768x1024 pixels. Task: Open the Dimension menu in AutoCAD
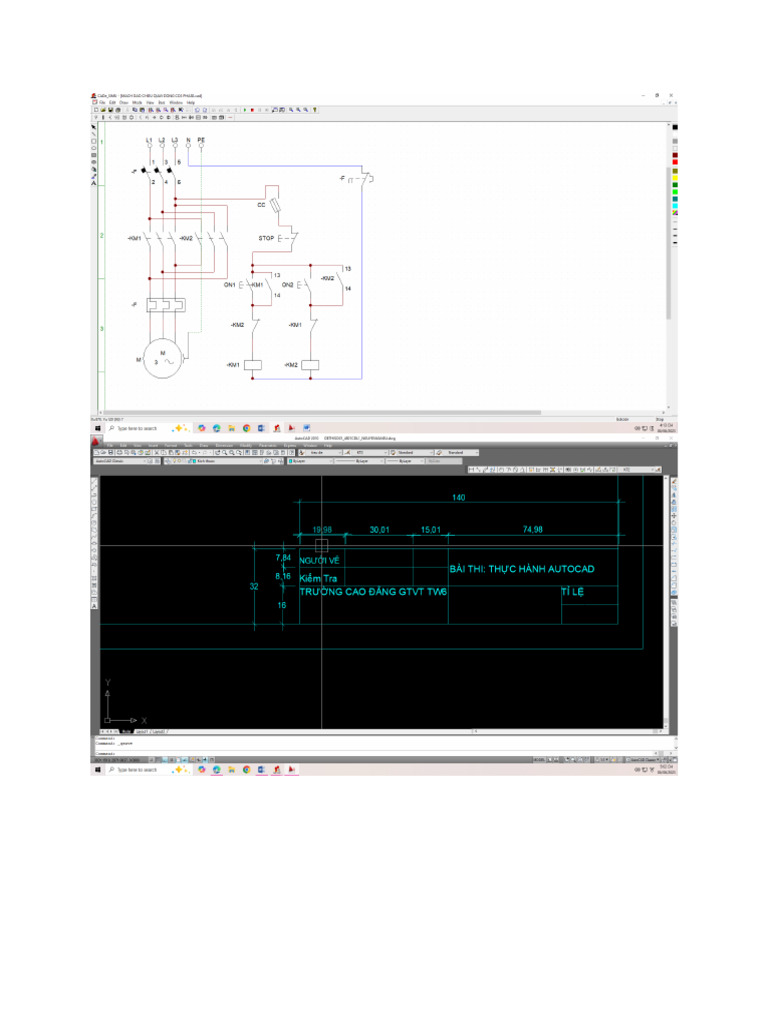click(x=224, y=445)
